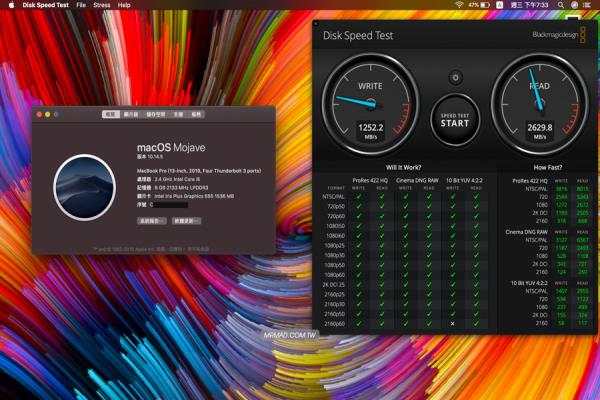Switch to the 服務 tab in About This Mac

(x=196, y=114)
